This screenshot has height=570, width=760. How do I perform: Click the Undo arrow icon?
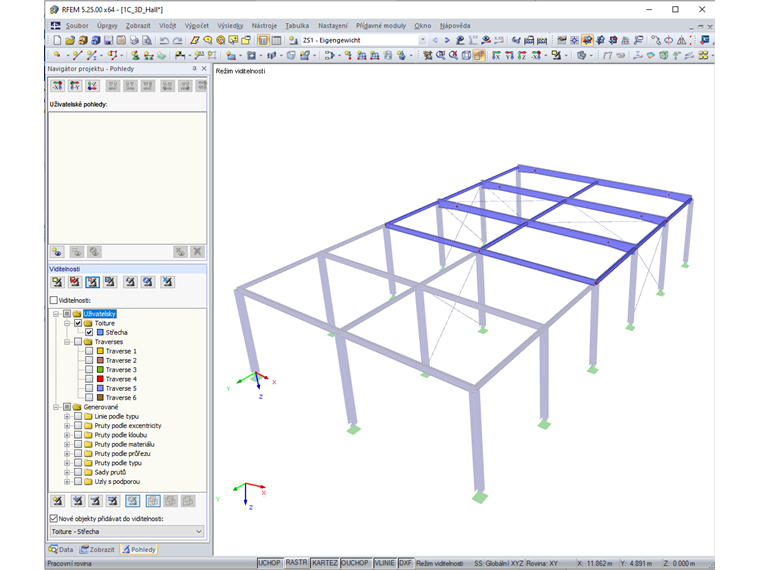tap(164, 40)
